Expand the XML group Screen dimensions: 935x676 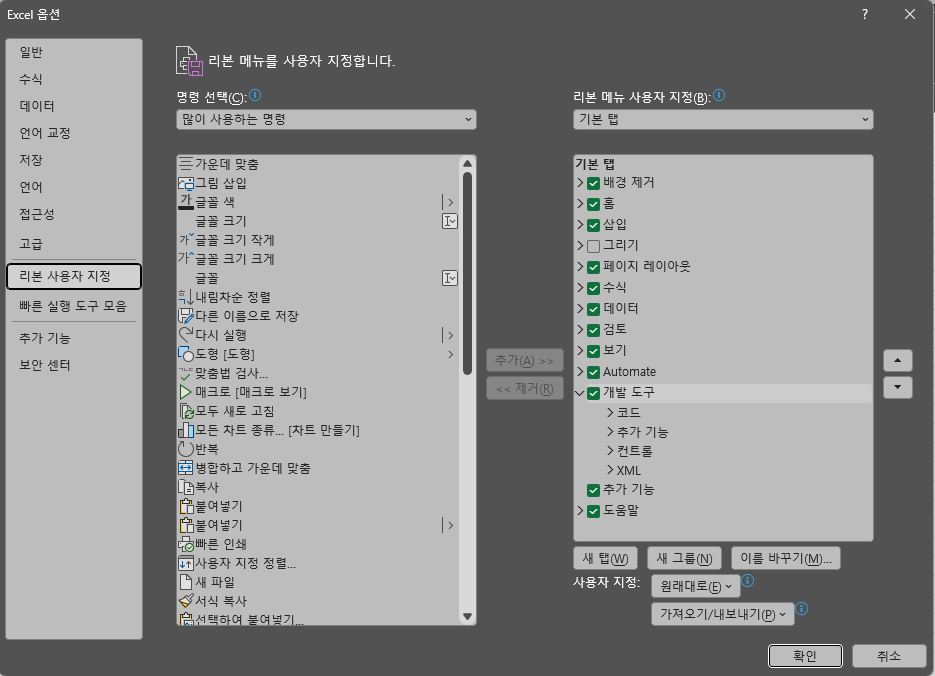click(610, 470)
